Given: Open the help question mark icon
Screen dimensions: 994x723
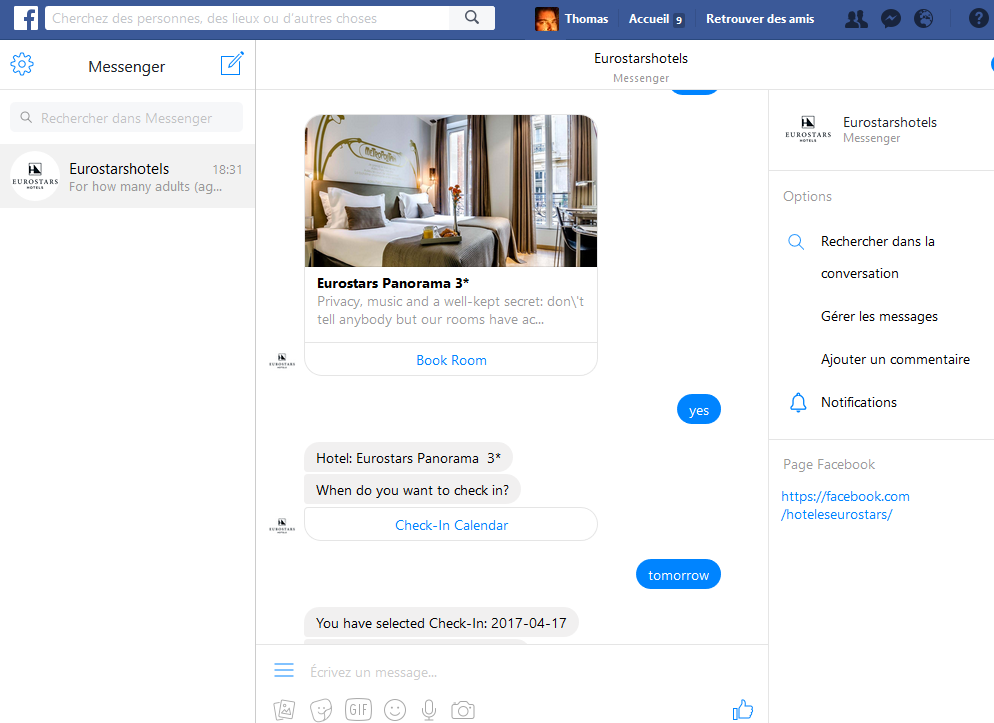Looking at the screenshot, I should coord(978,19).
